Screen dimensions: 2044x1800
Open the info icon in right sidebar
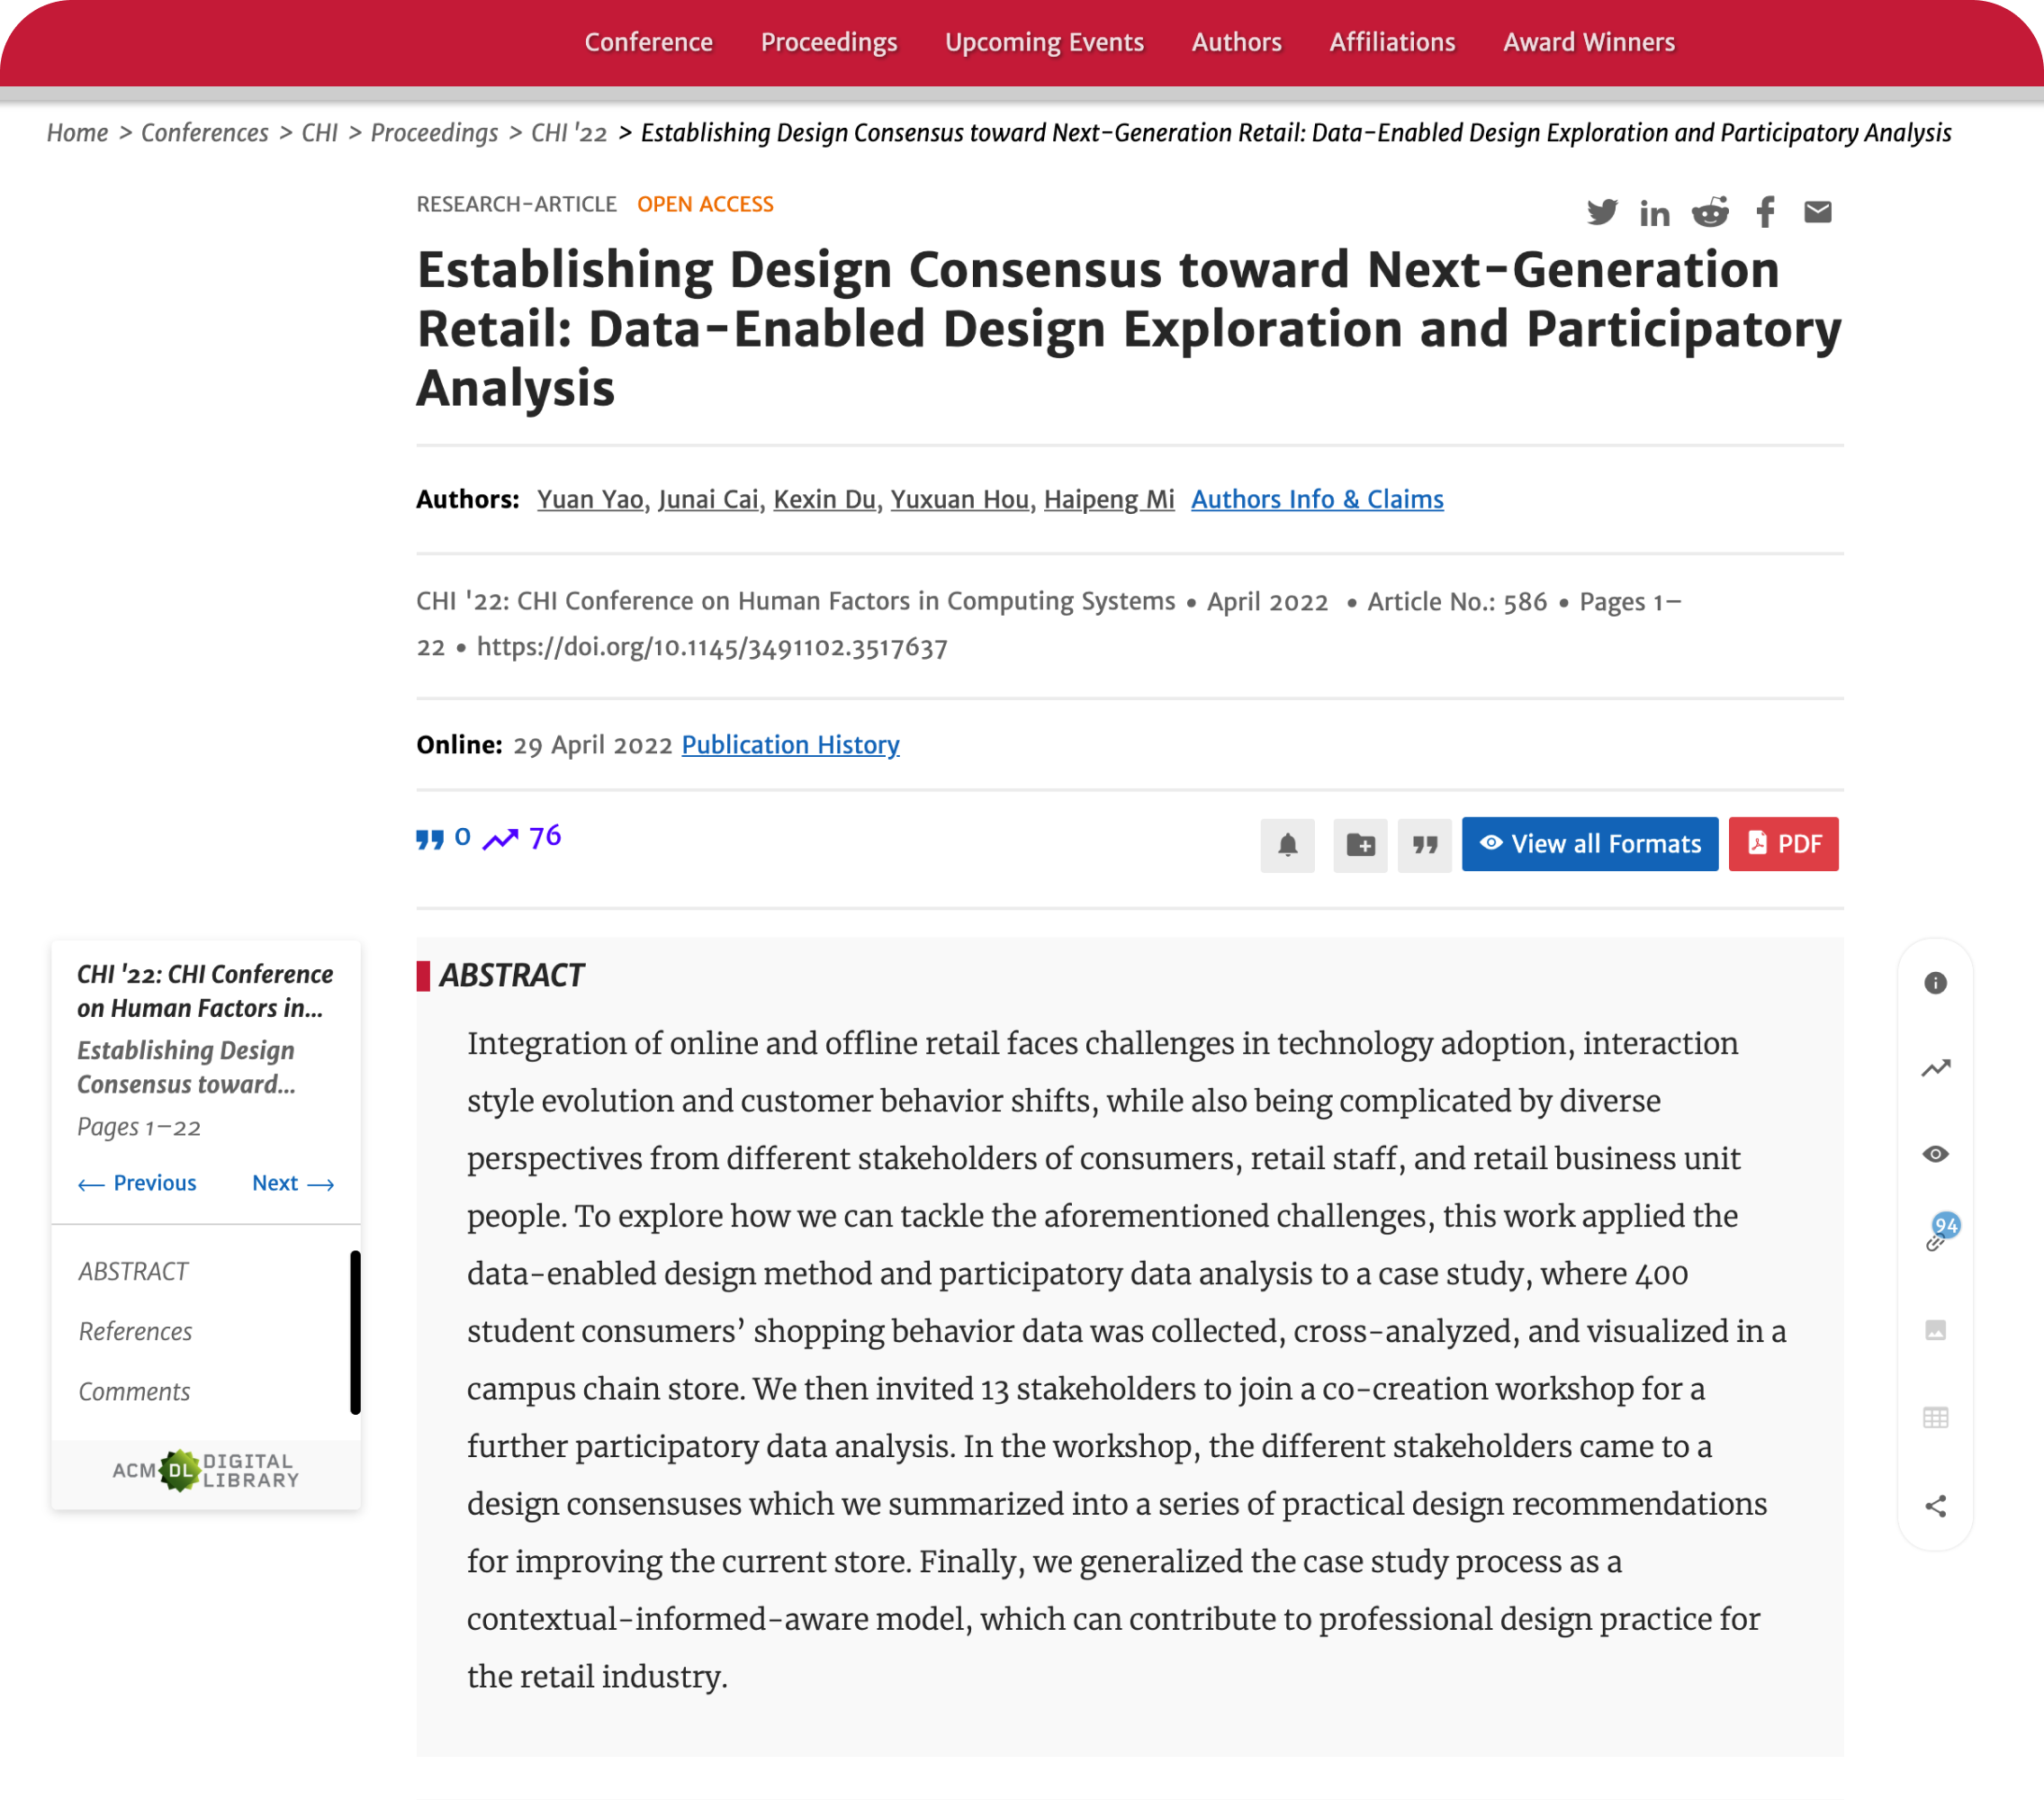pyautogui.click(x=1935, y=983)
